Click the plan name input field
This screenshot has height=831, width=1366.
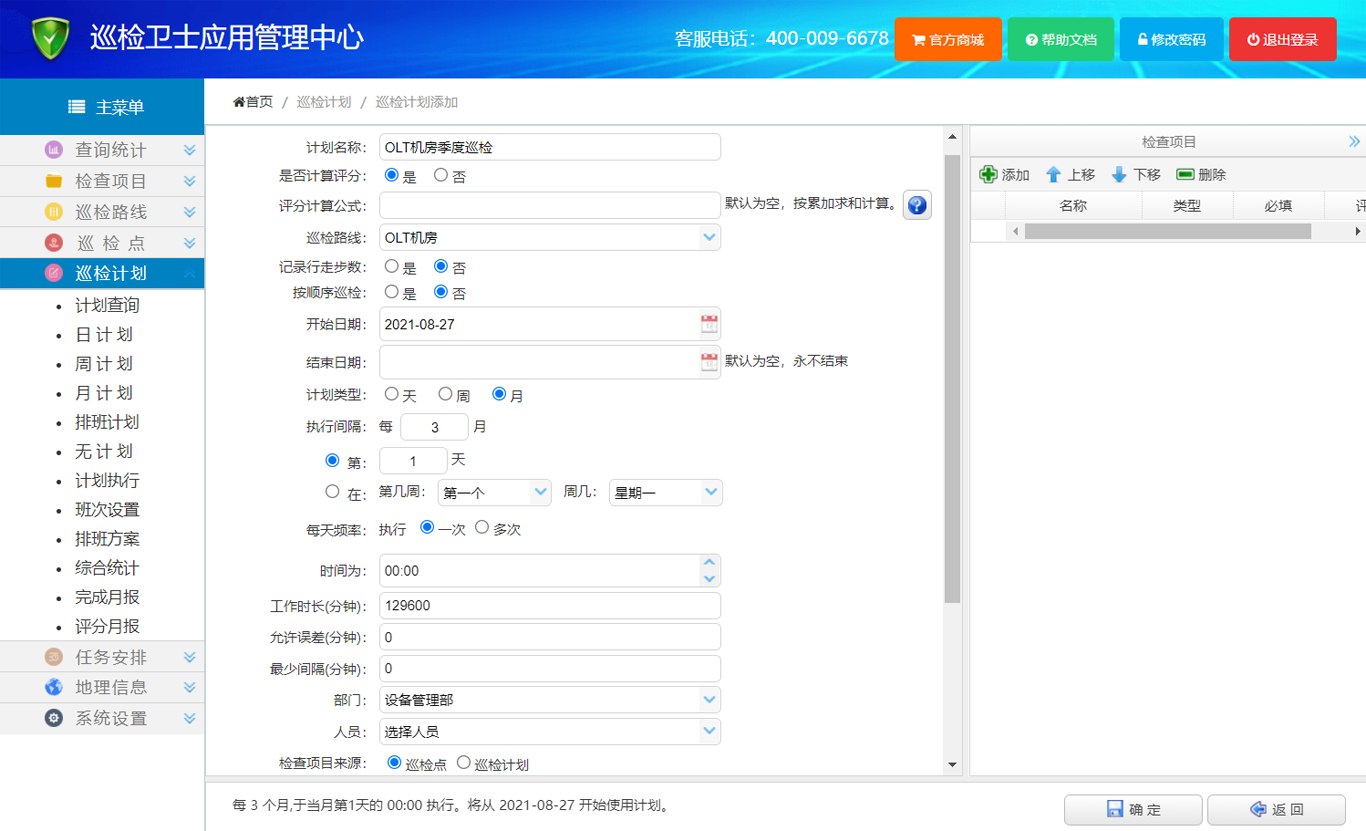(x=550, y=147)
